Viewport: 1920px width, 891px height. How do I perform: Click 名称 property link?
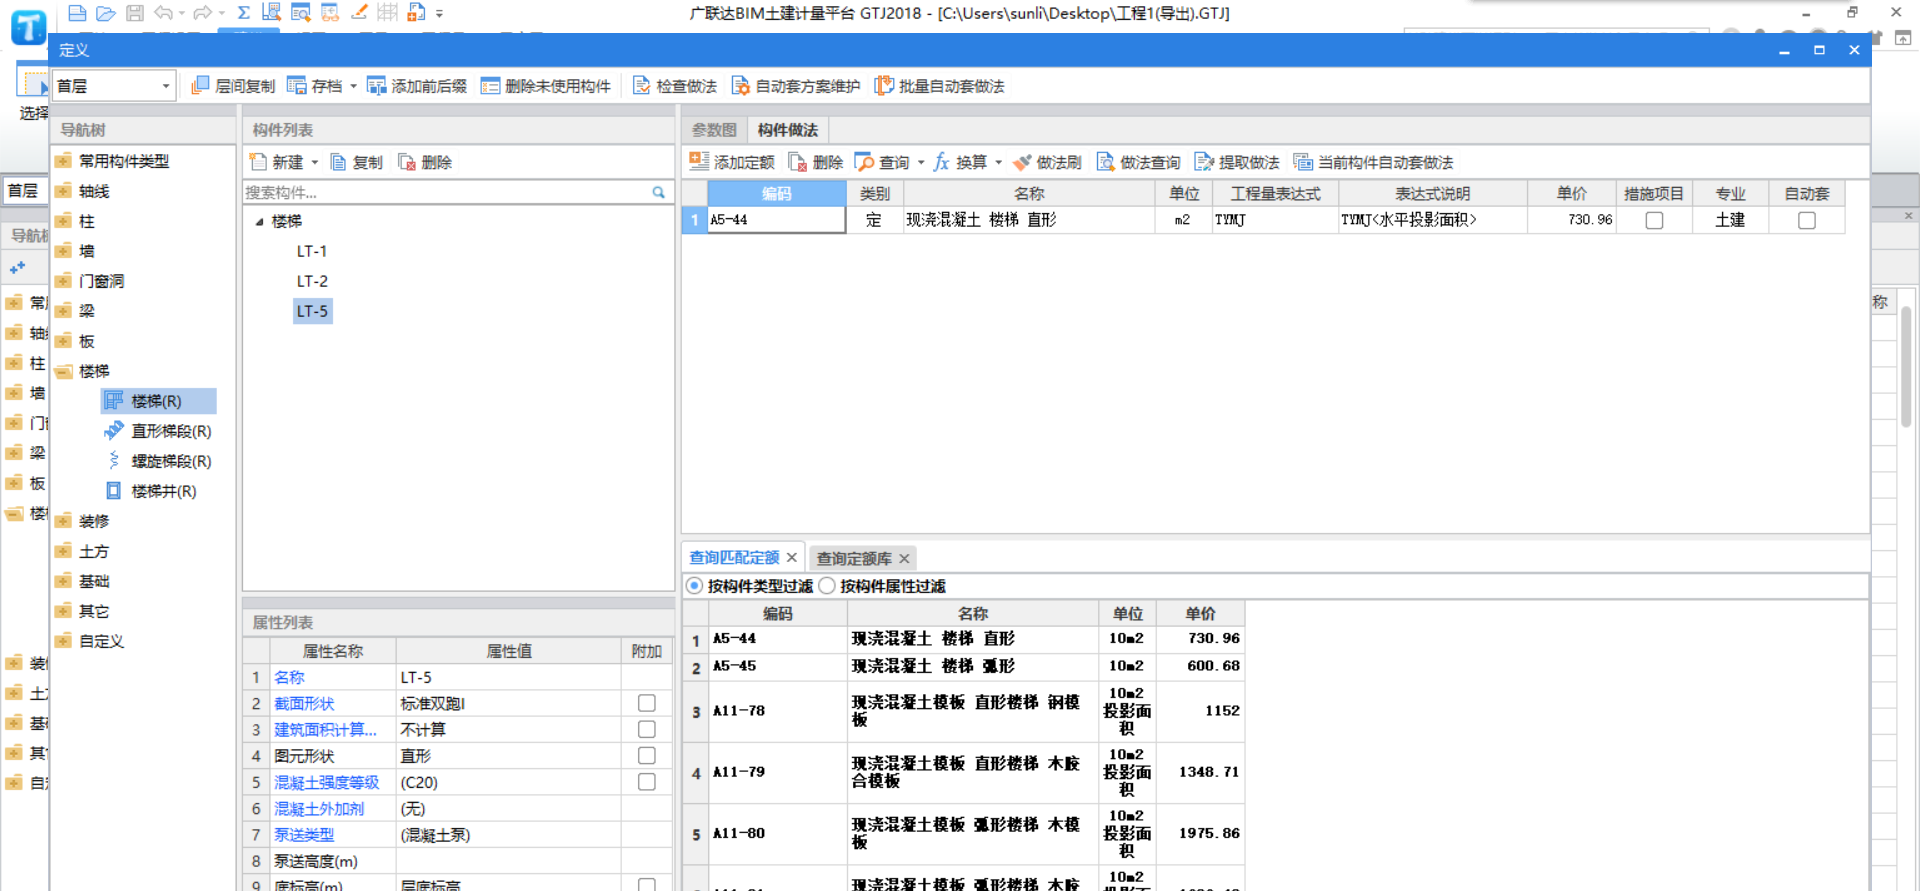pyautogui.click(x=289, y=677)
